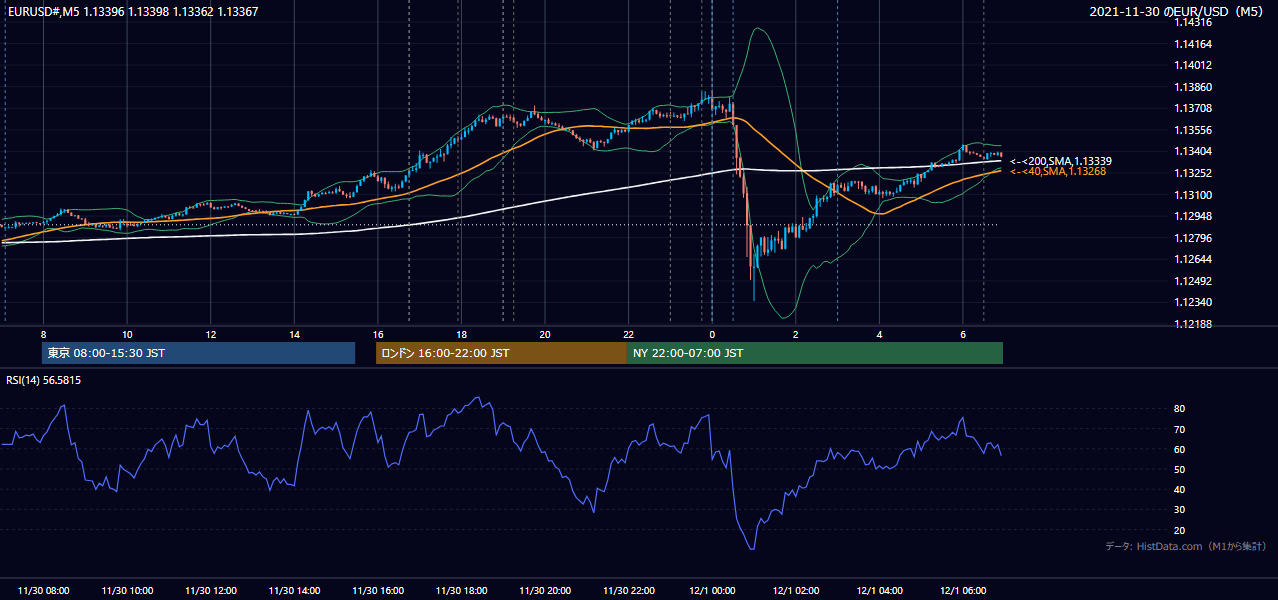Click the RSI scale value 80
This screenshot has width=1278, height=600.
[1179, 409]
